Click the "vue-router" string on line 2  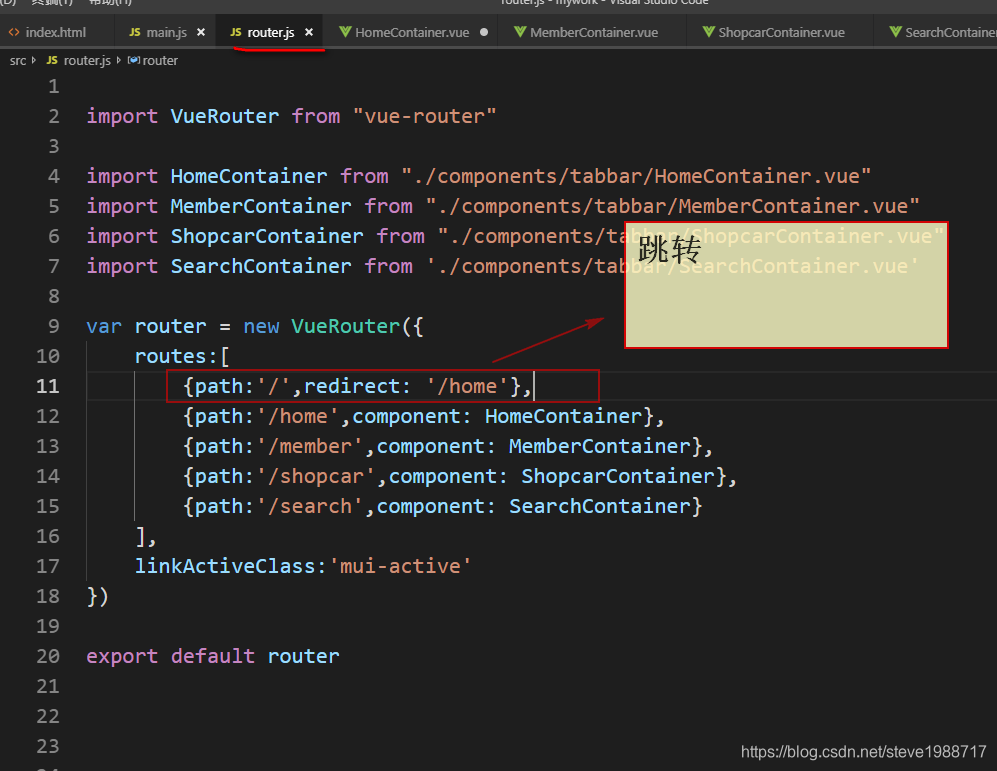click(424, 116)
